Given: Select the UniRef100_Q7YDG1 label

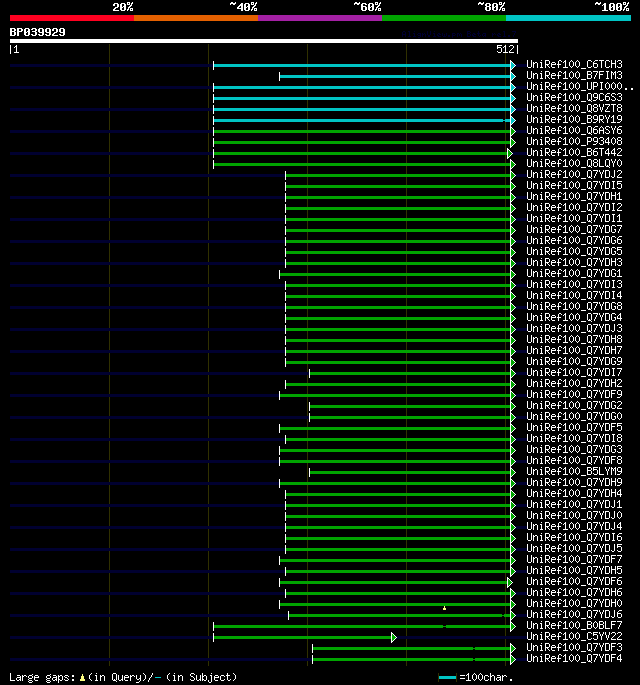Looking at the screenshot, I should (x=574, y=273).
